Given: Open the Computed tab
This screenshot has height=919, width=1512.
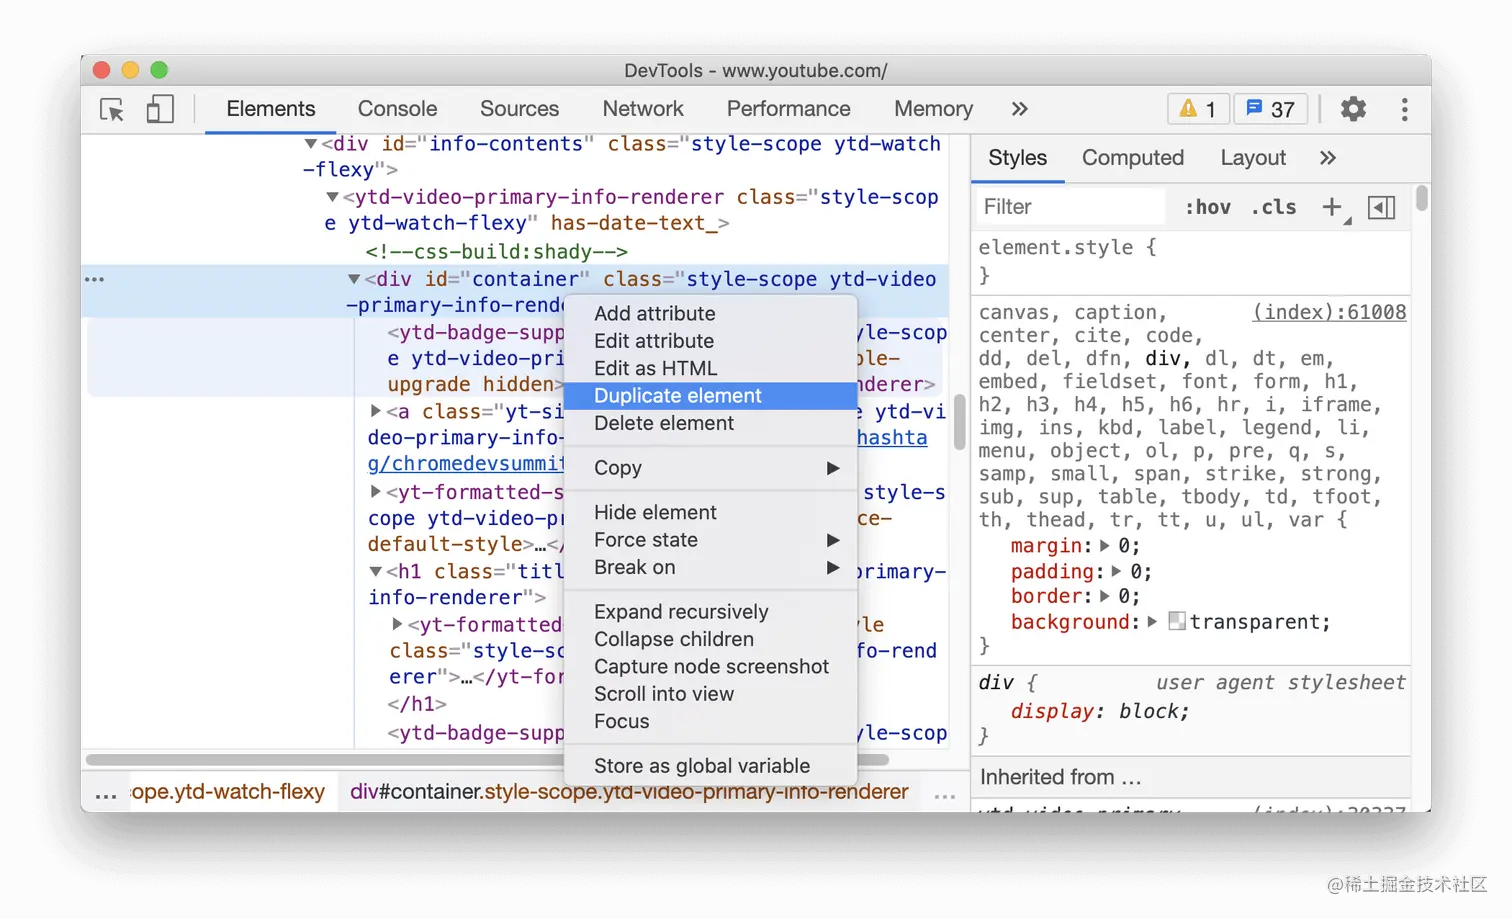Looking at the screenshot, I should click(x=1133, y=158).
